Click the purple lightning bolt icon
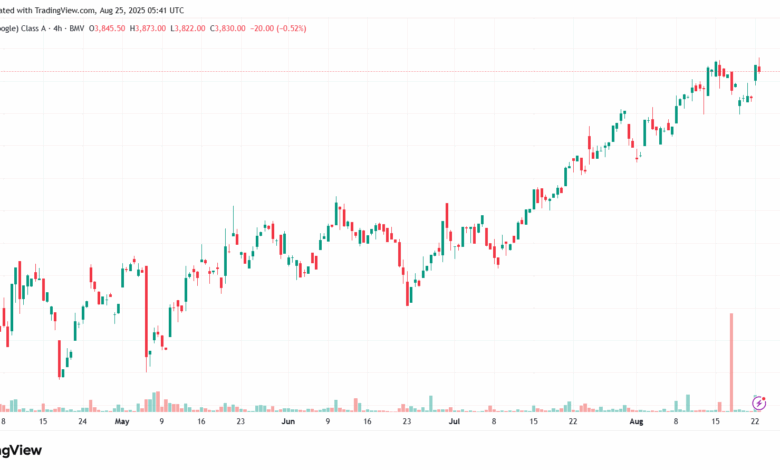The image size is (780, 470). click(759, 403)
